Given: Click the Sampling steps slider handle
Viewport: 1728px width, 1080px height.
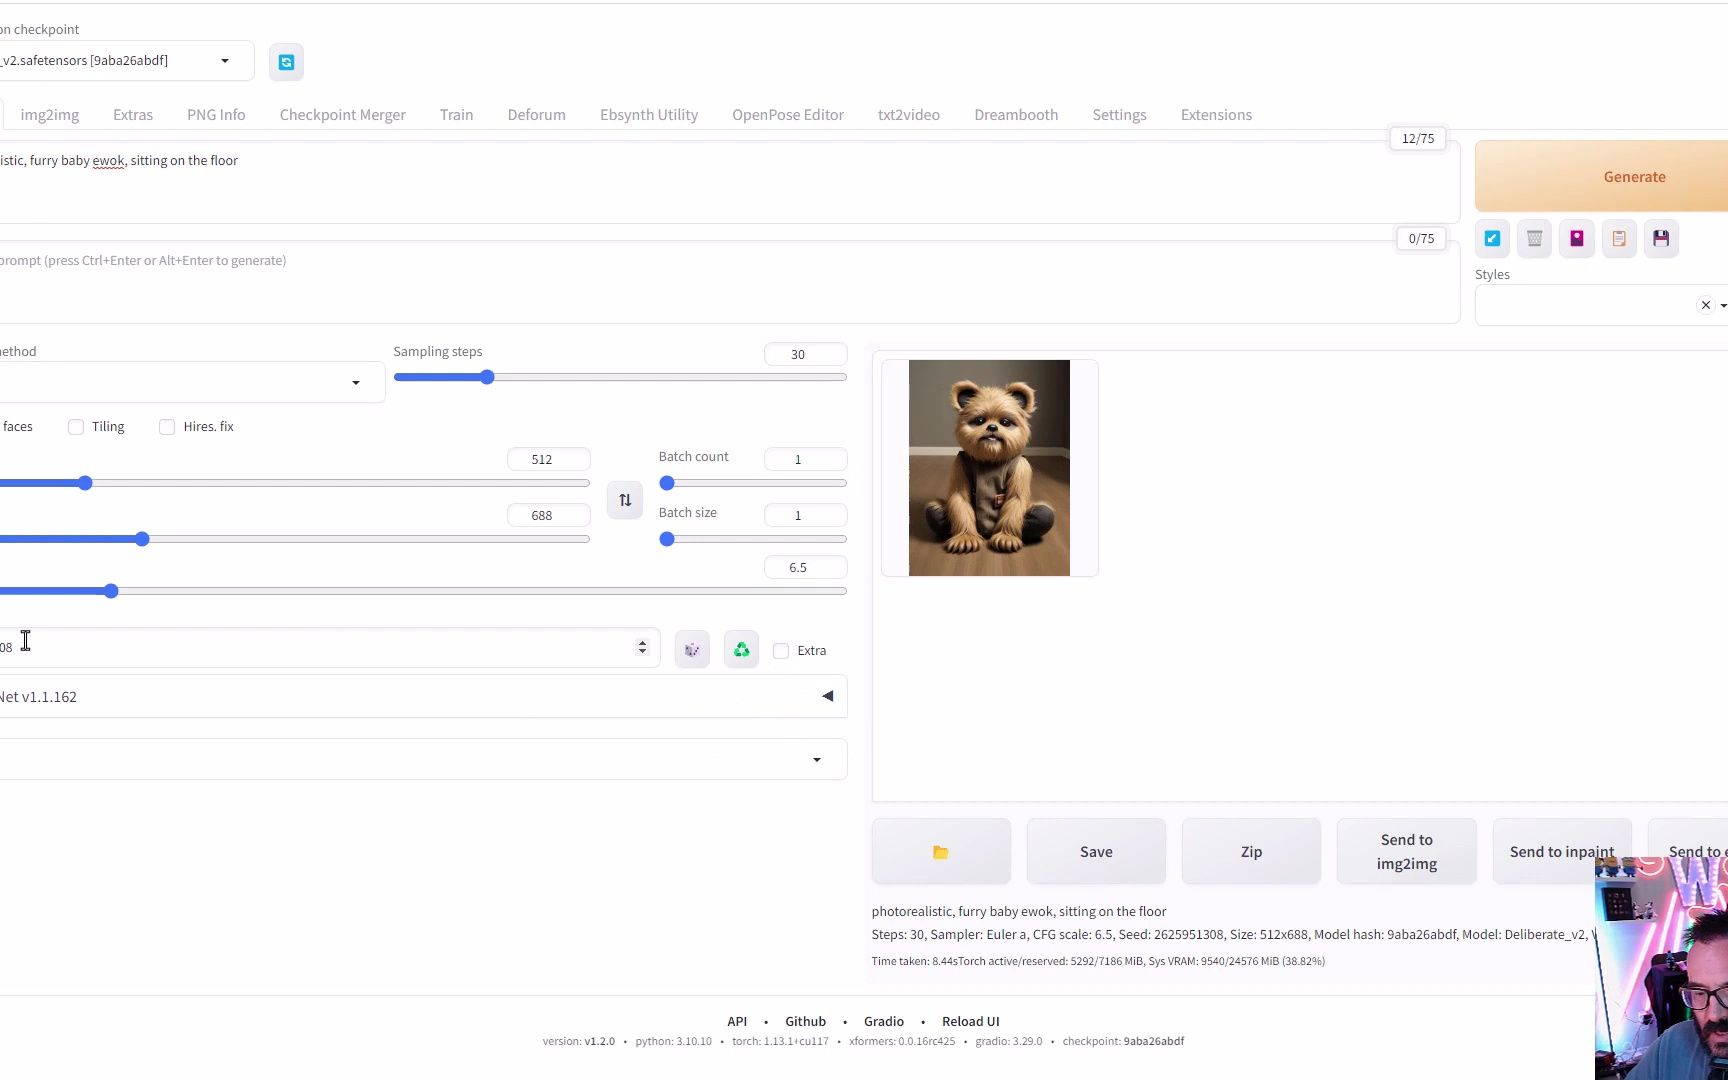Looking at the screenshot, I should click(x=487, y=377).
